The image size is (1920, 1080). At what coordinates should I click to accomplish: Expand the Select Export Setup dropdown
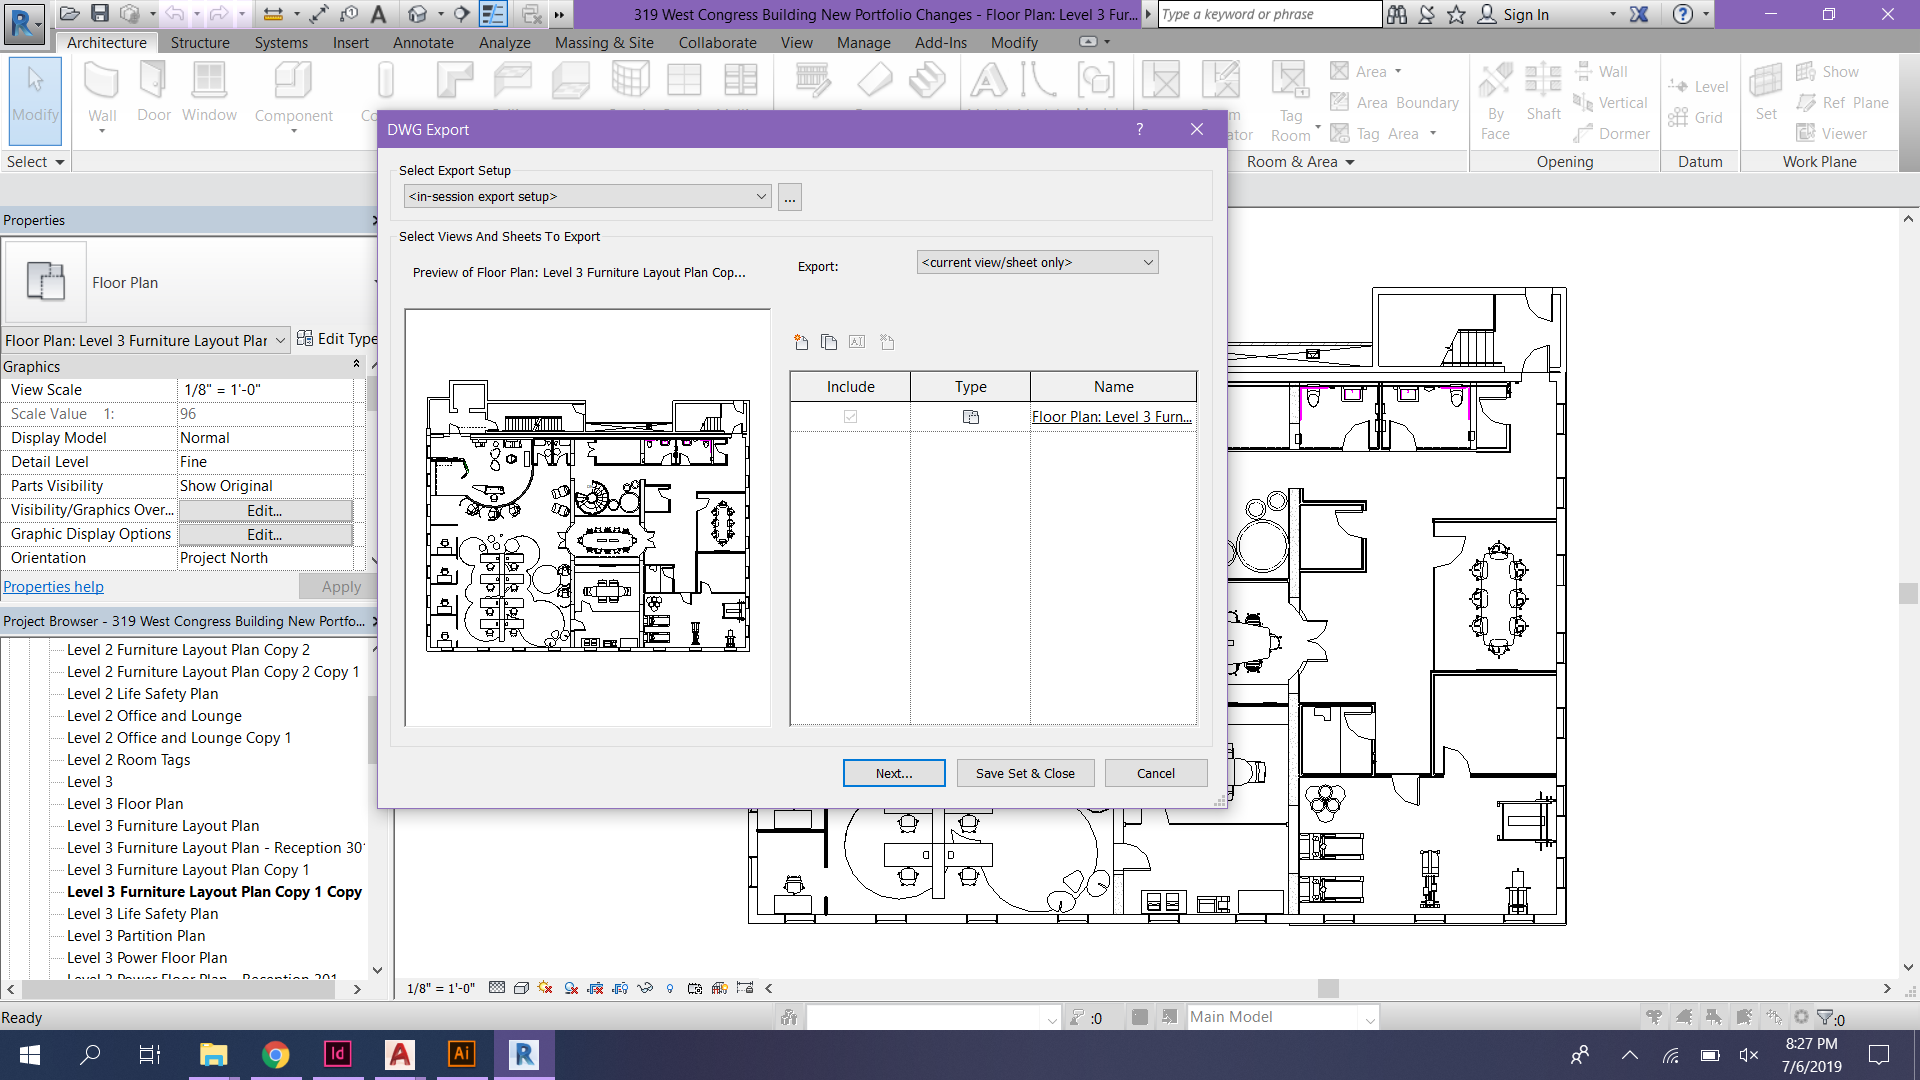pos(758,196)
